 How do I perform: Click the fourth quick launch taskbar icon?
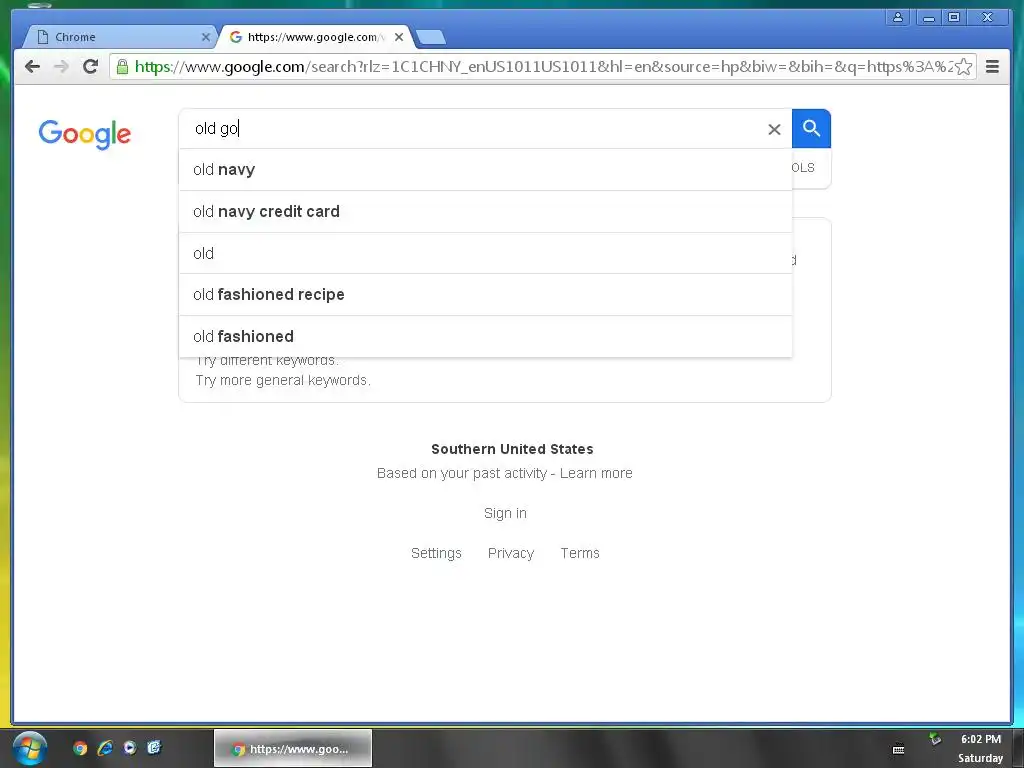coord(154,748)
